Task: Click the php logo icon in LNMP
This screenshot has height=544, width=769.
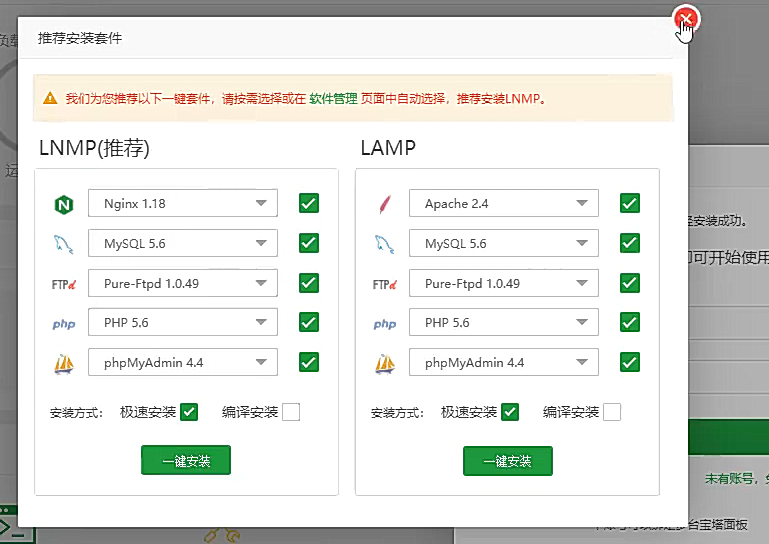Action: (x=64, y=324)
